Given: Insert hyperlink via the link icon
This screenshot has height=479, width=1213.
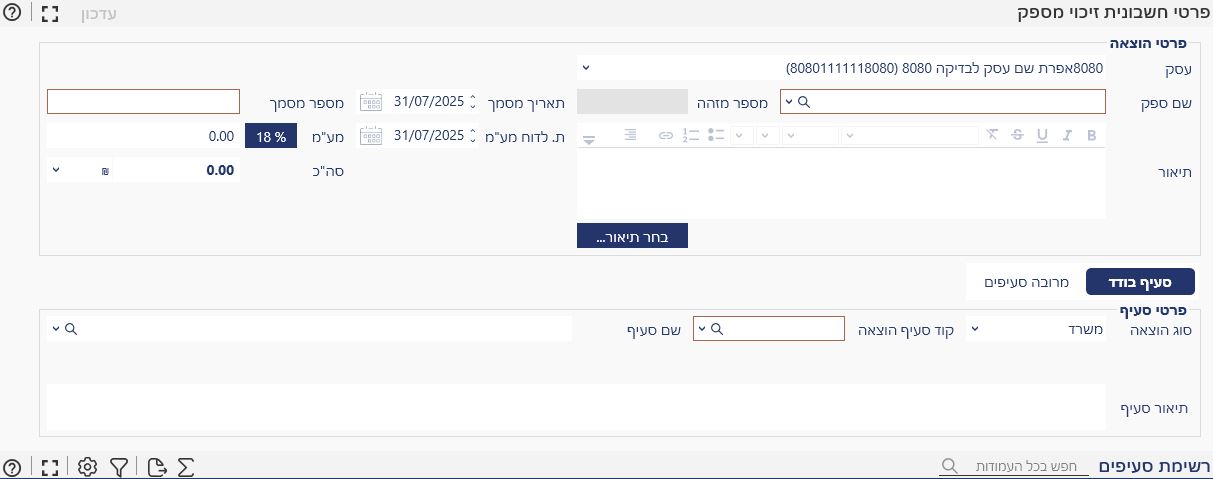Looking at the screenshot, I should click(666, 136).
